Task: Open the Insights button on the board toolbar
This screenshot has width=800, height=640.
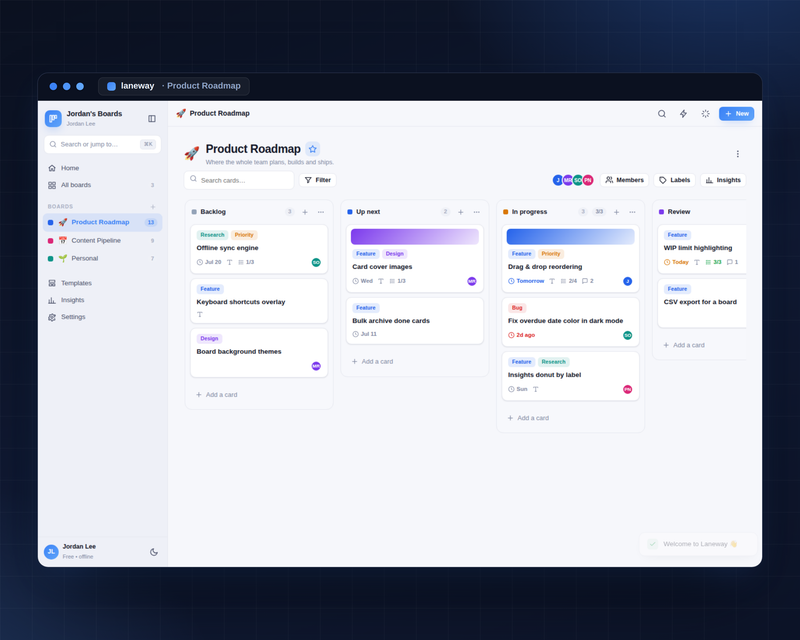Action: coord(723,180)
